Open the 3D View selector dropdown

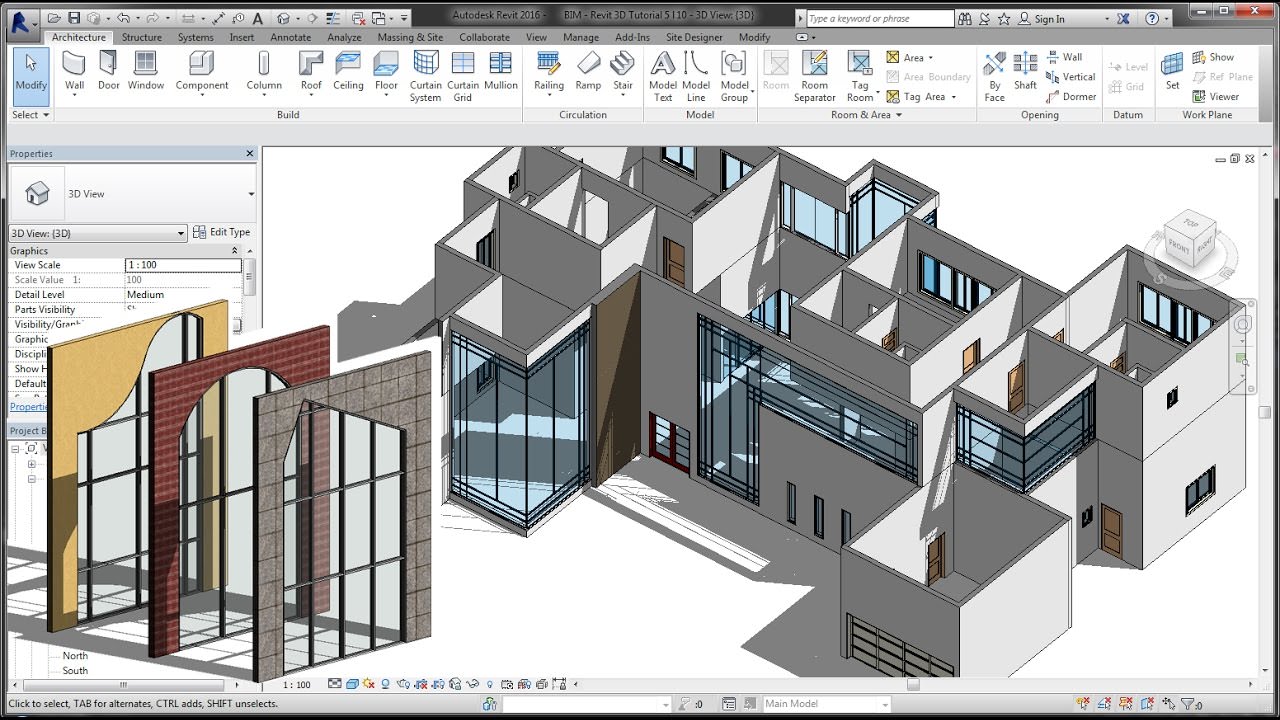click(97, 233)
